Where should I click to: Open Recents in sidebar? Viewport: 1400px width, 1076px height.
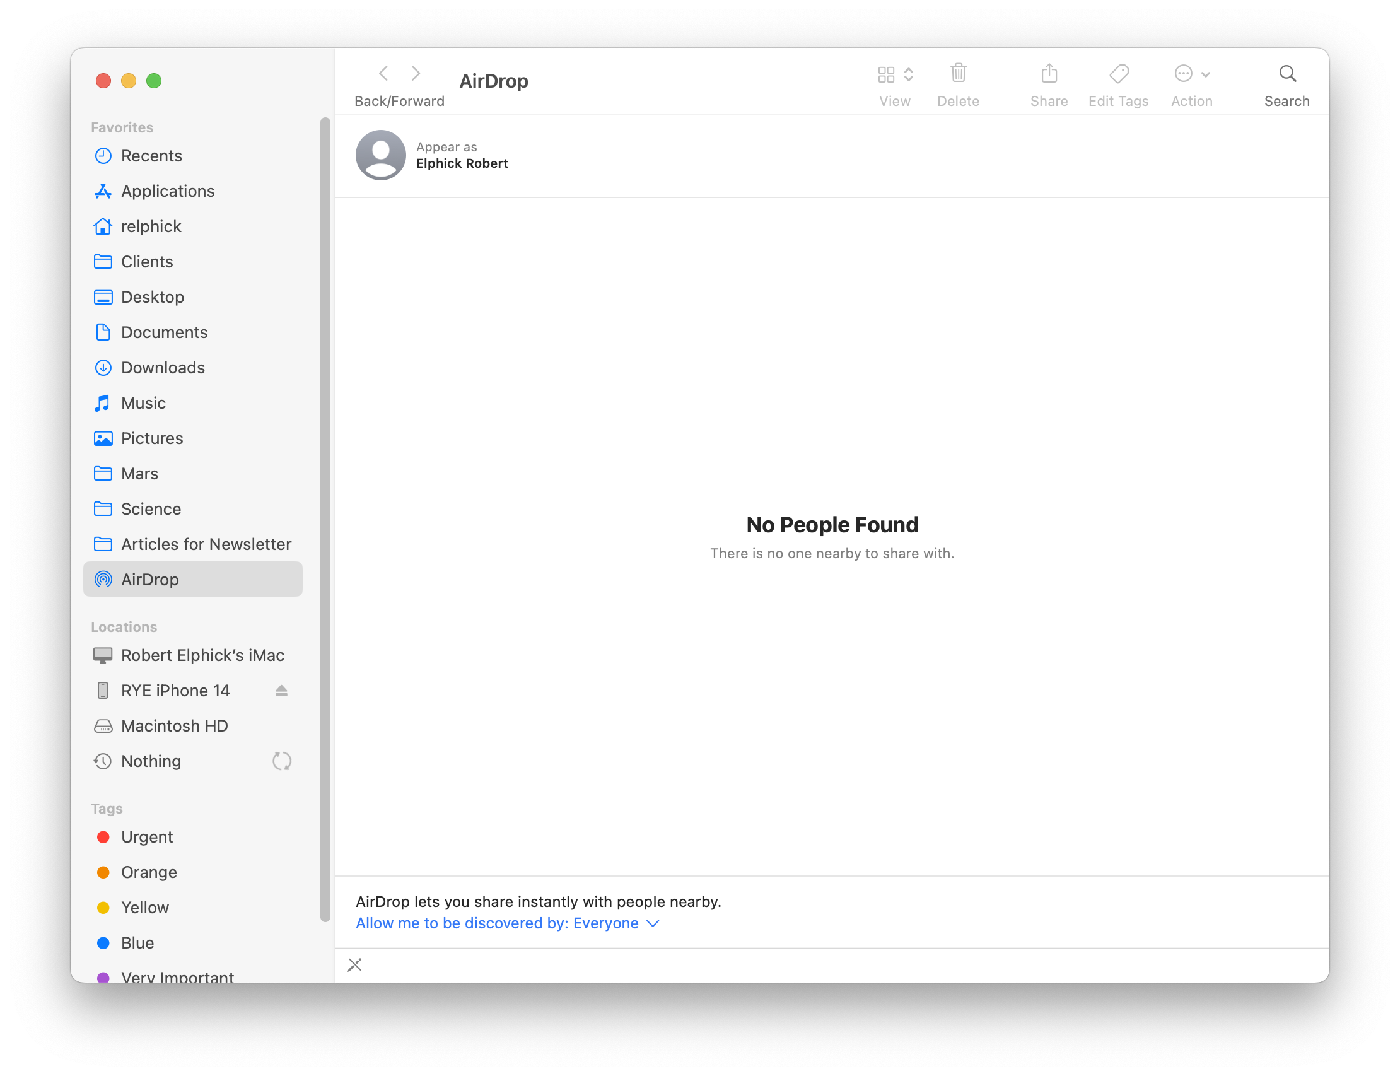[x=193, y=156]
